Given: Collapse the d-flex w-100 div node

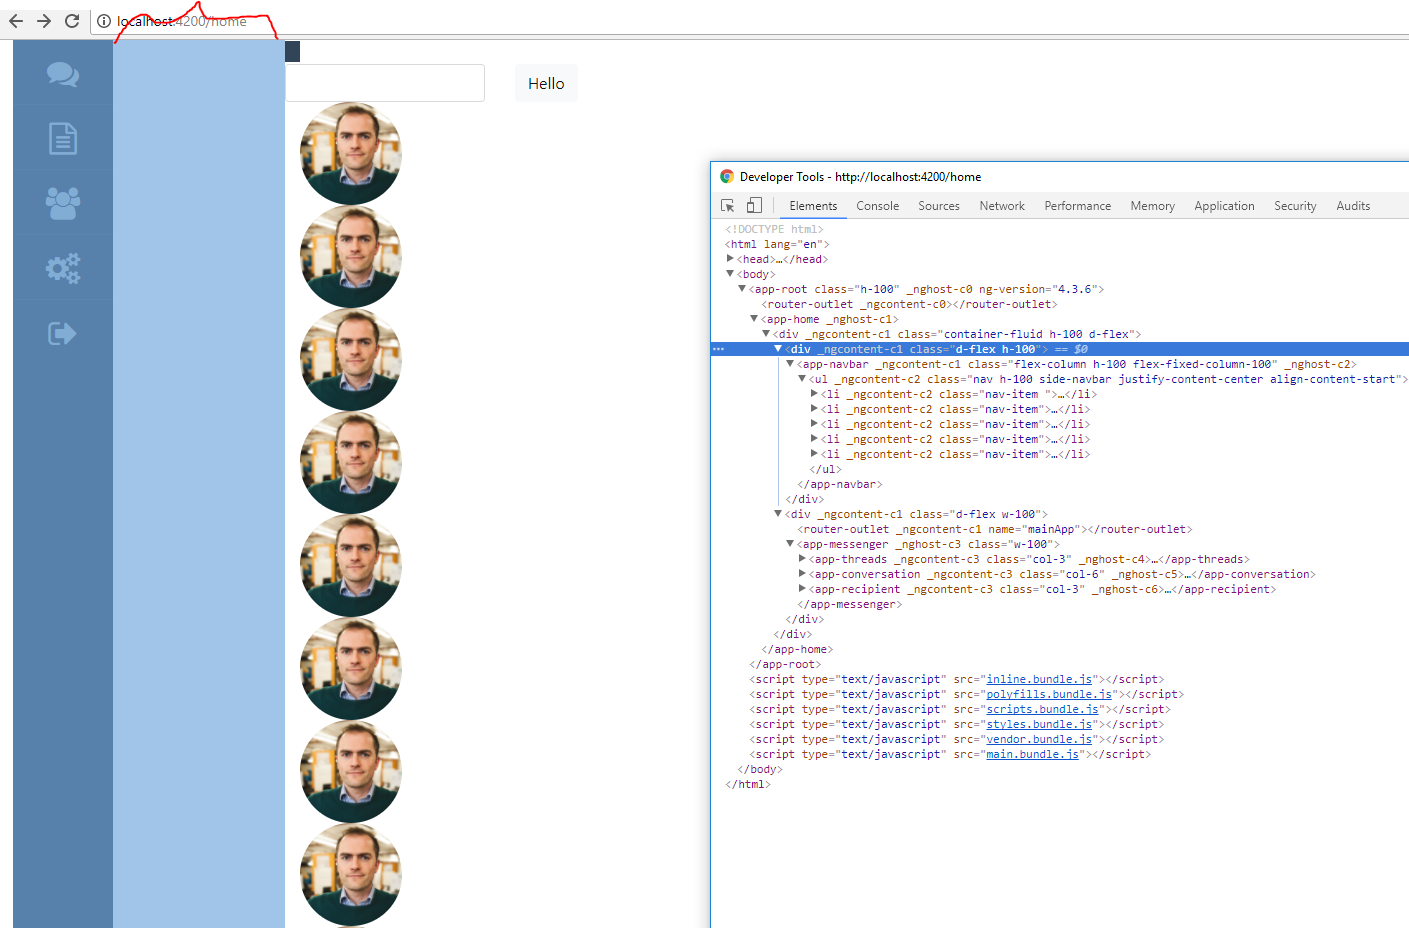Looking at the screenshot, I should (778, 514).
